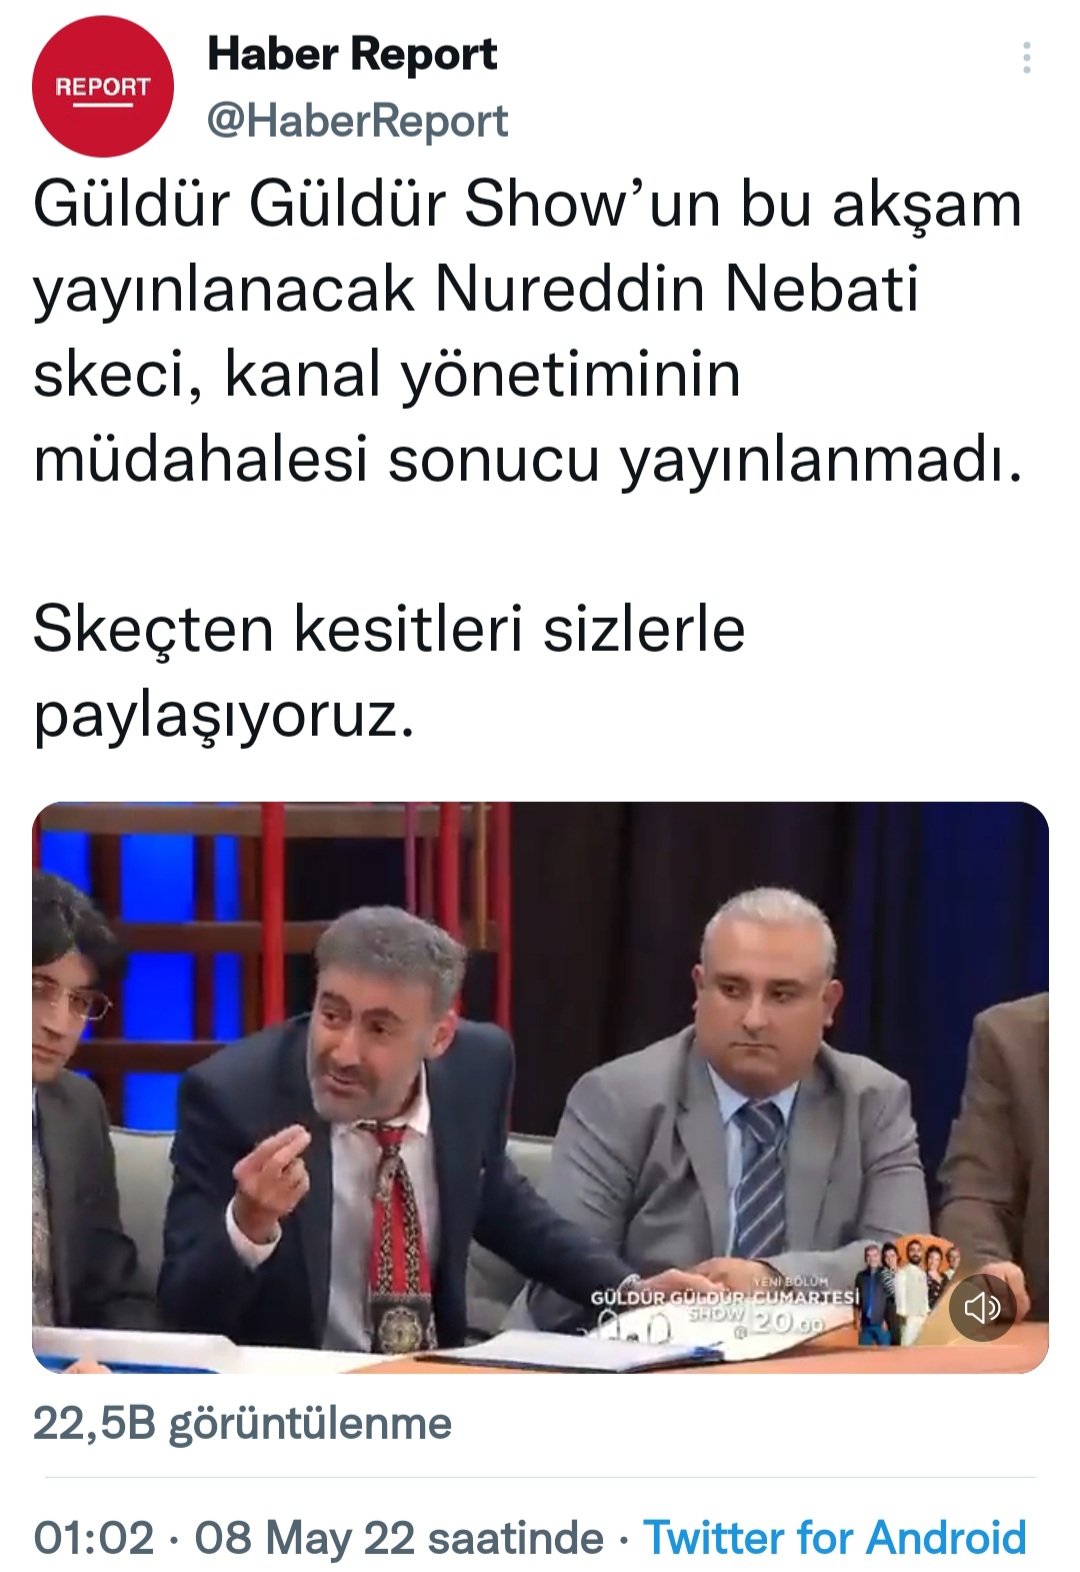The width and height of the screenshot is (1080, 1572).
Task: Open the three-dot more options menu
Action: (1026, 58)
